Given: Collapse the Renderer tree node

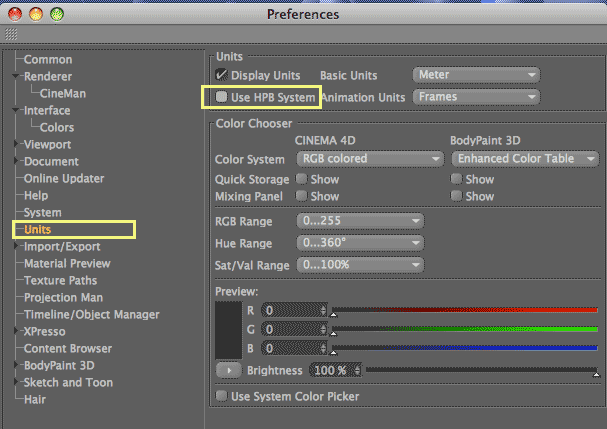Looking at the screenshot, I should (15, 76).
